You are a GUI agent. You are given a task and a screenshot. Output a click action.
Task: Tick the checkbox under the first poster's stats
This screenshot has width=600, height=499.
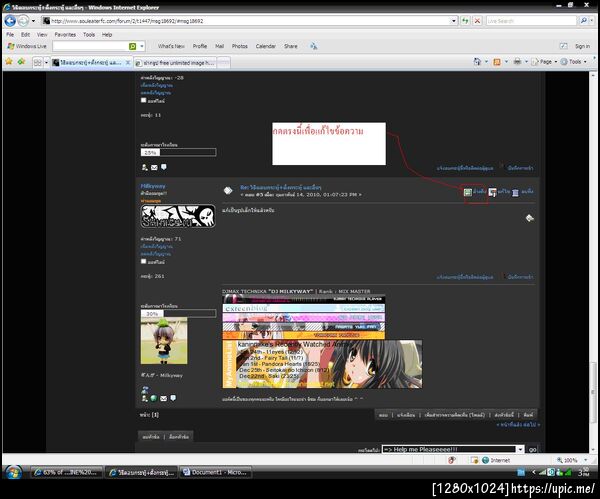point(143,100)
